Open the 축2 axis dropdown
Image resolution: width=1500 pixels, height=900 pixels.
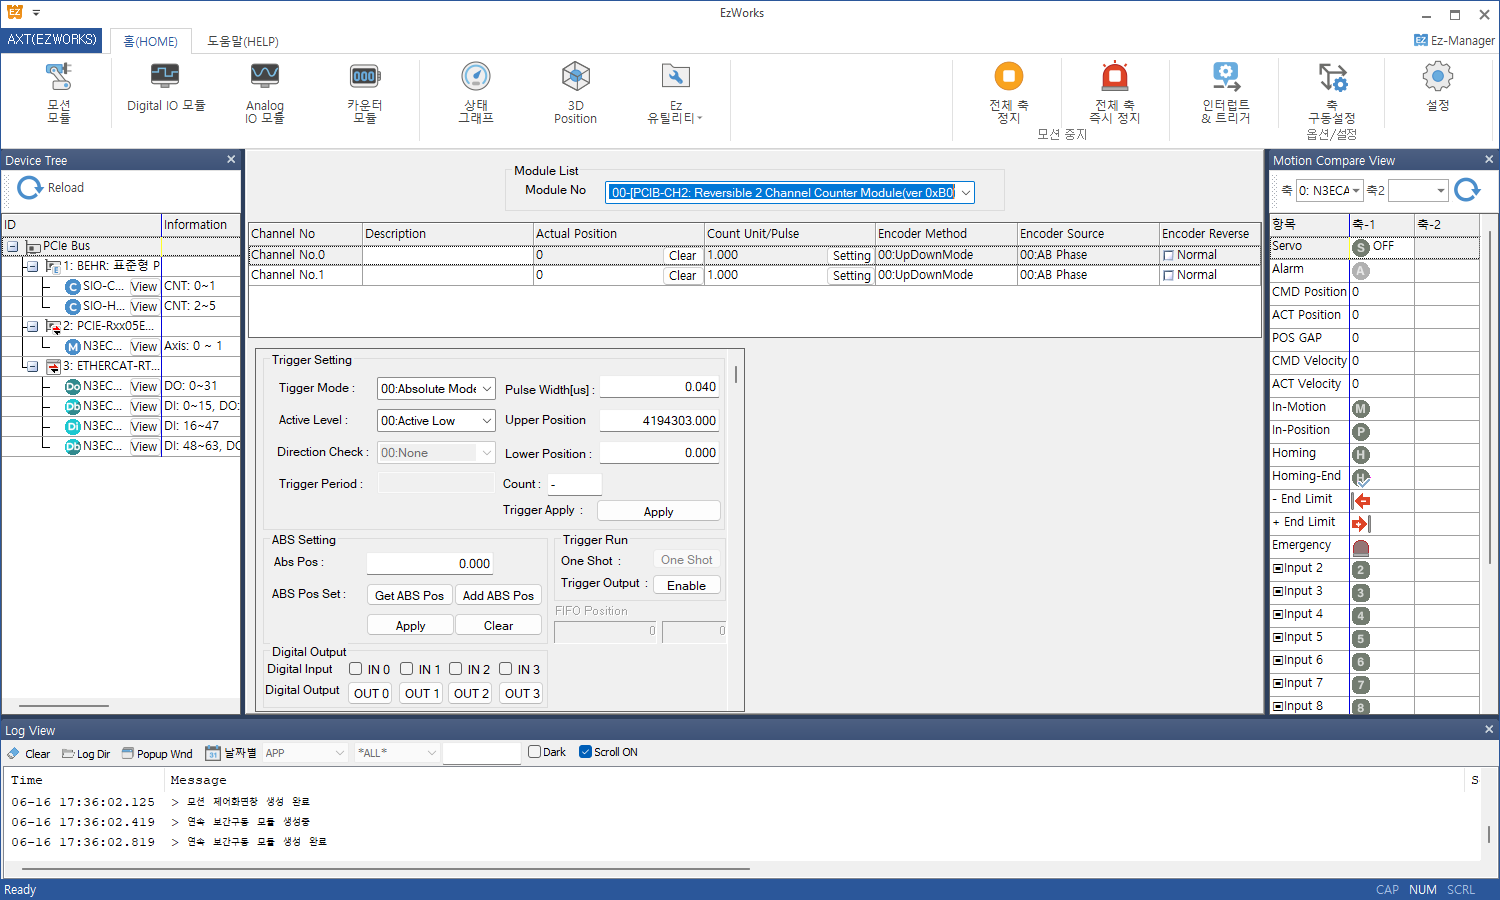[x=1440, y=191]
